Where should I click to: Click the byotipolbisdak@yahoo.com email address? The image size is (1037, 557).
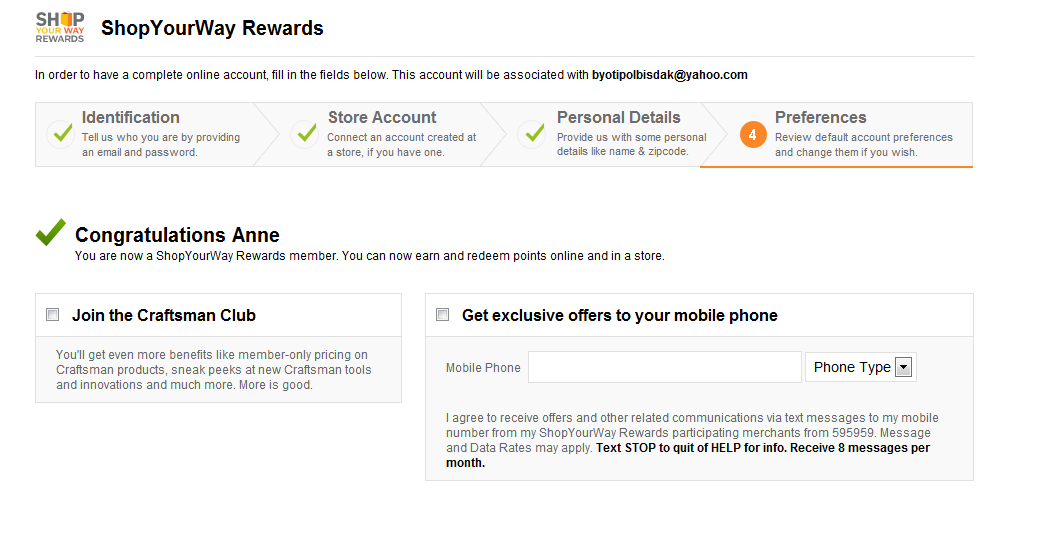click(x=669, y=75)
